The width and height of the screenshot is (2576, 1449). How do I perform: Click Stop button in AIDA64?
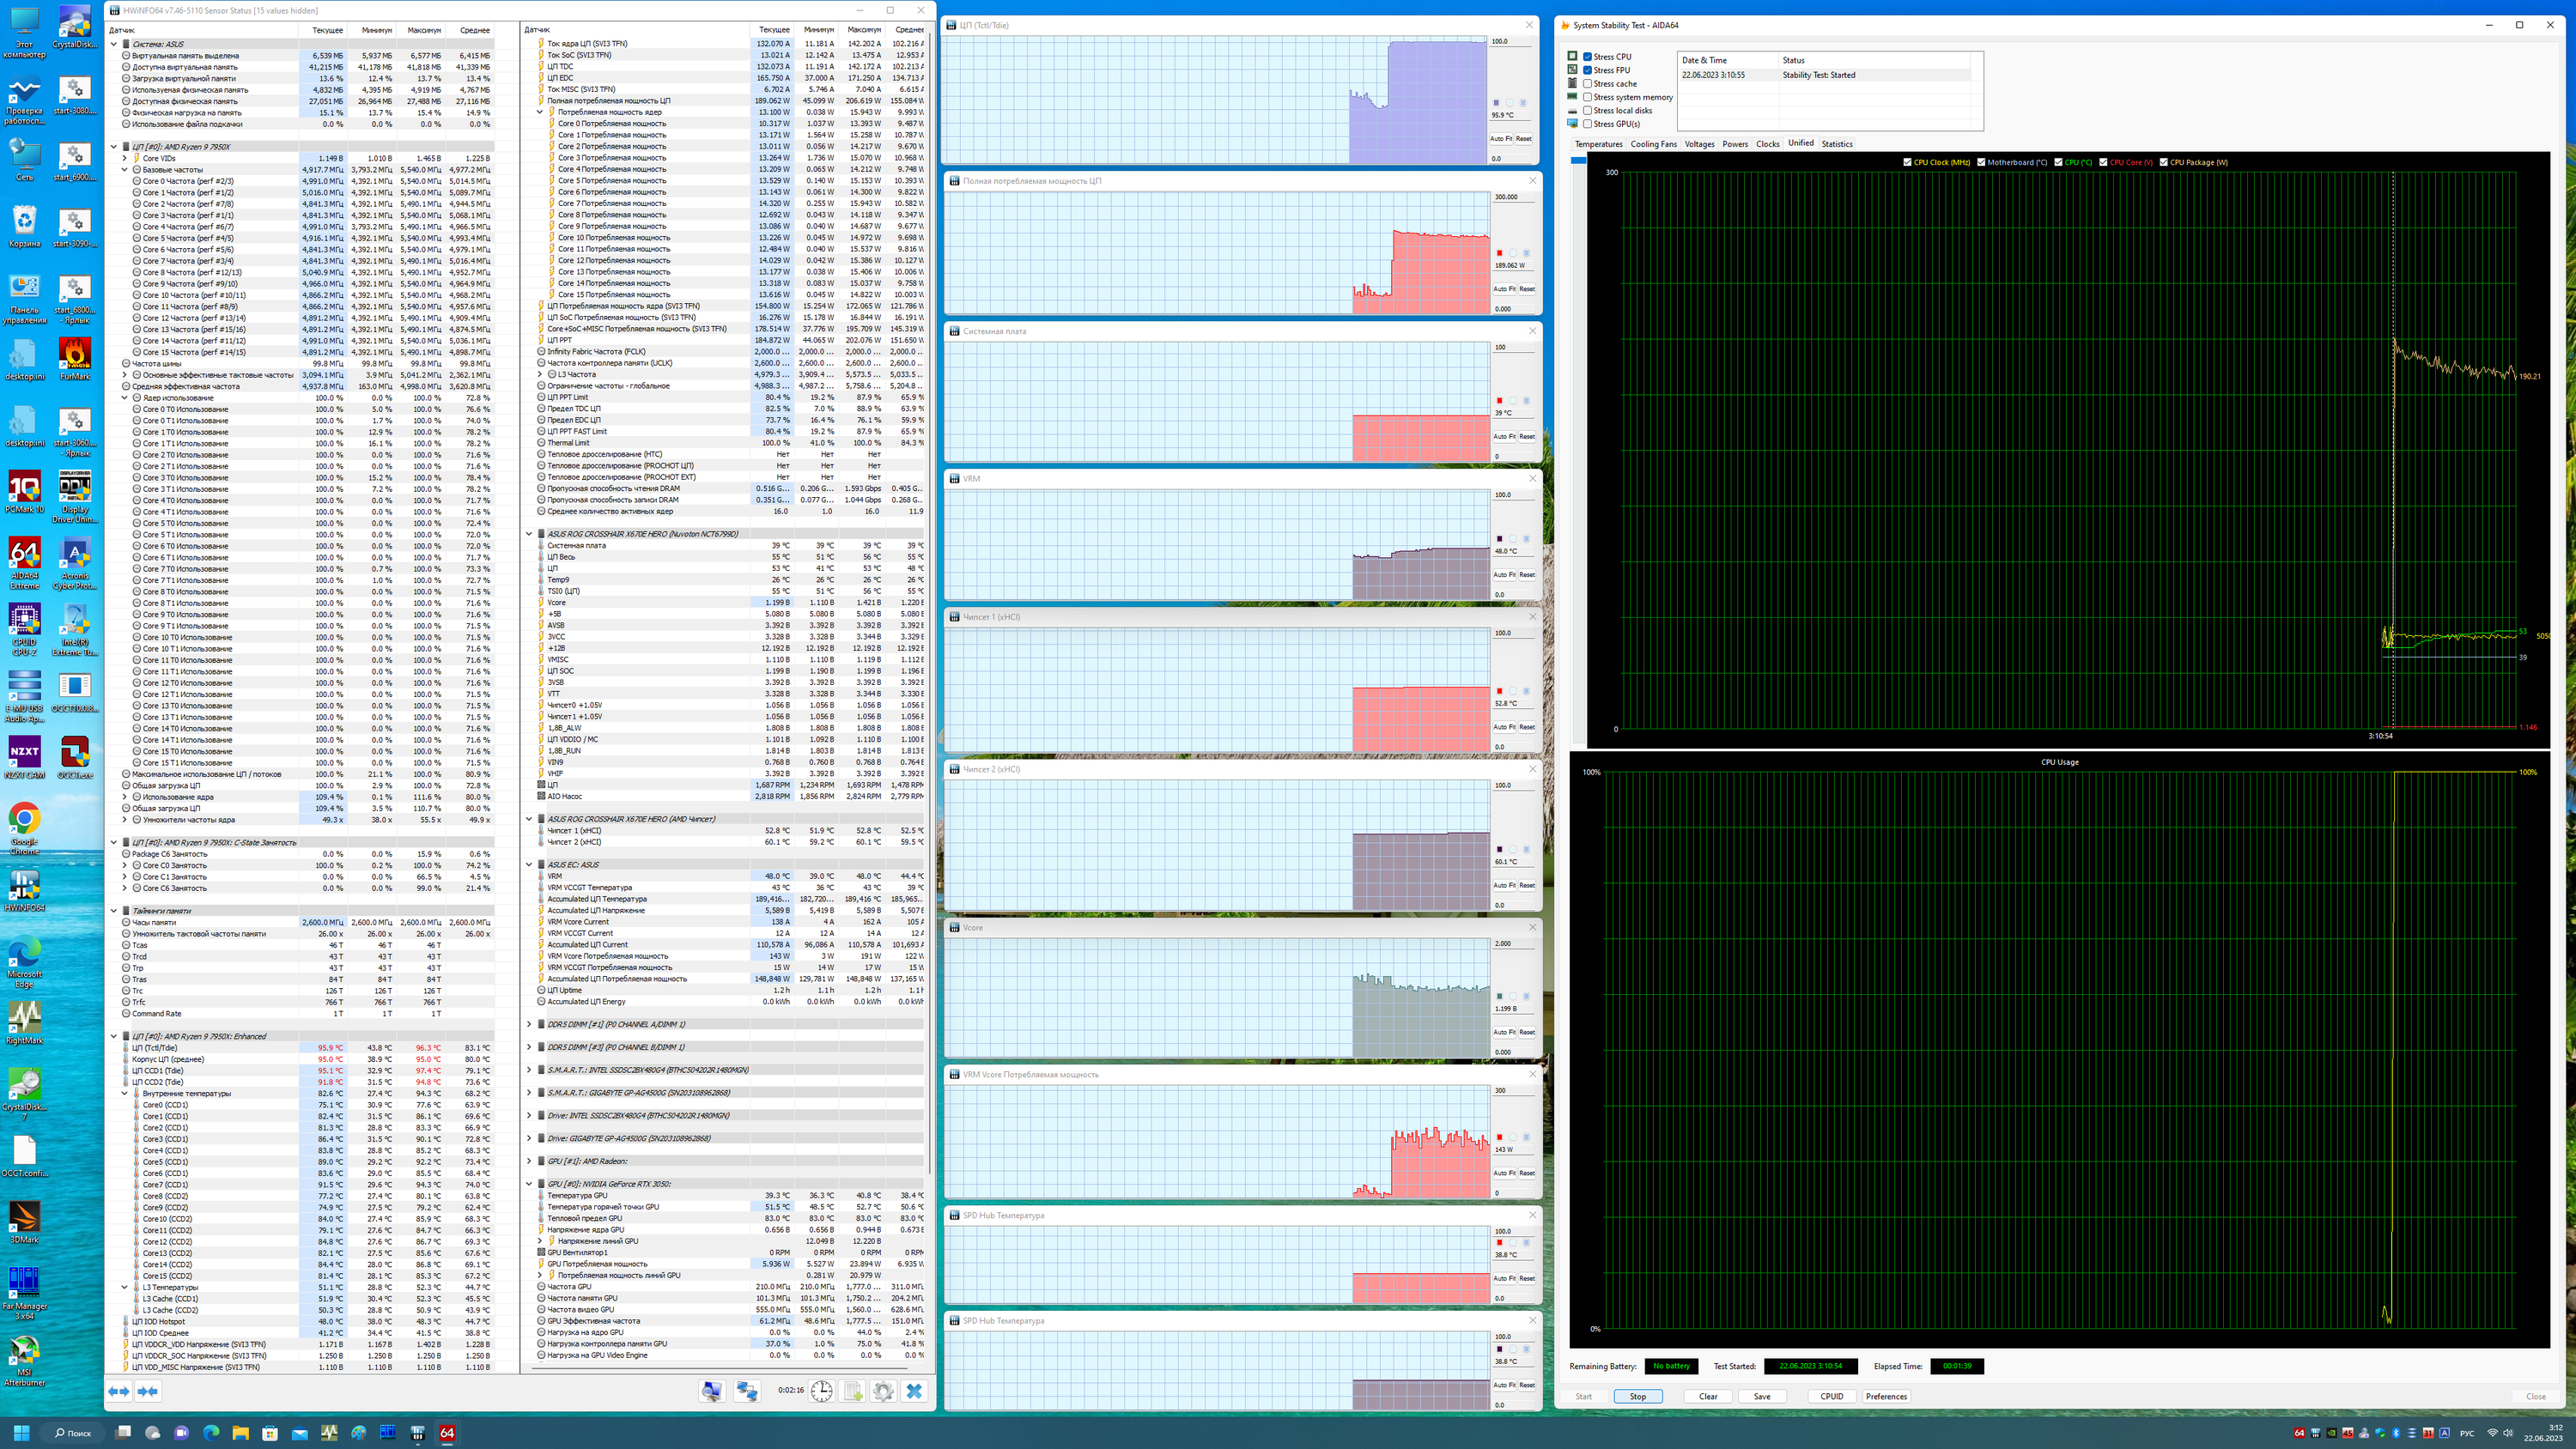[1637, 1396]
